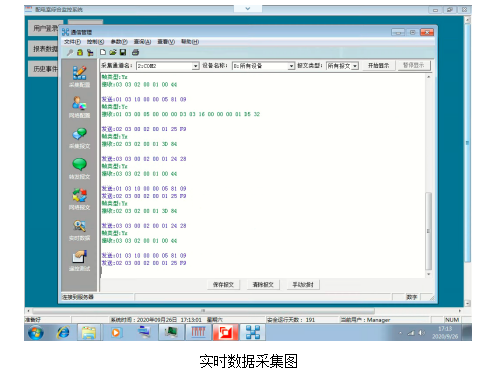Expand the 采集通道名 COM2 dropdown
This screenshot has width=504, height=390.
(196, 66)
